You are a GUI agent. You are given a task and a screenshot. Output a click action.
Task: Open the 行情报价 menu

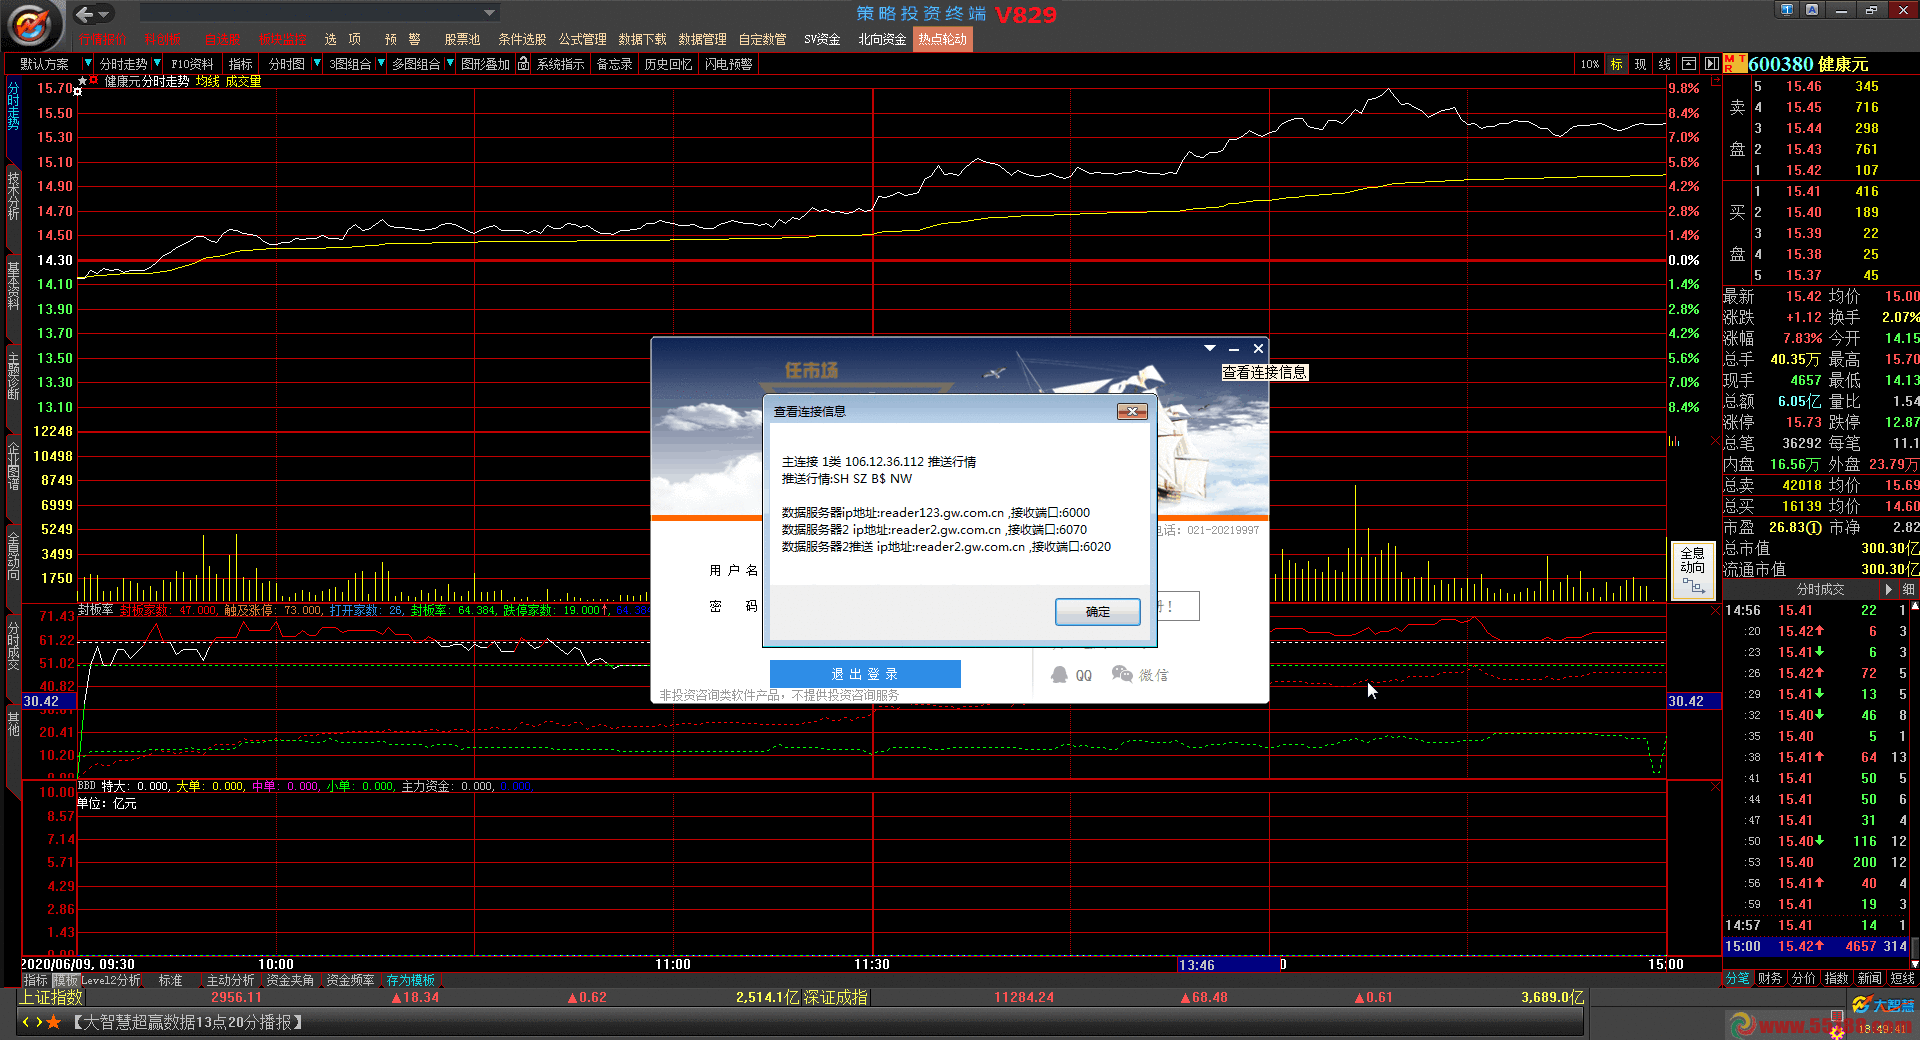point(104,40)
